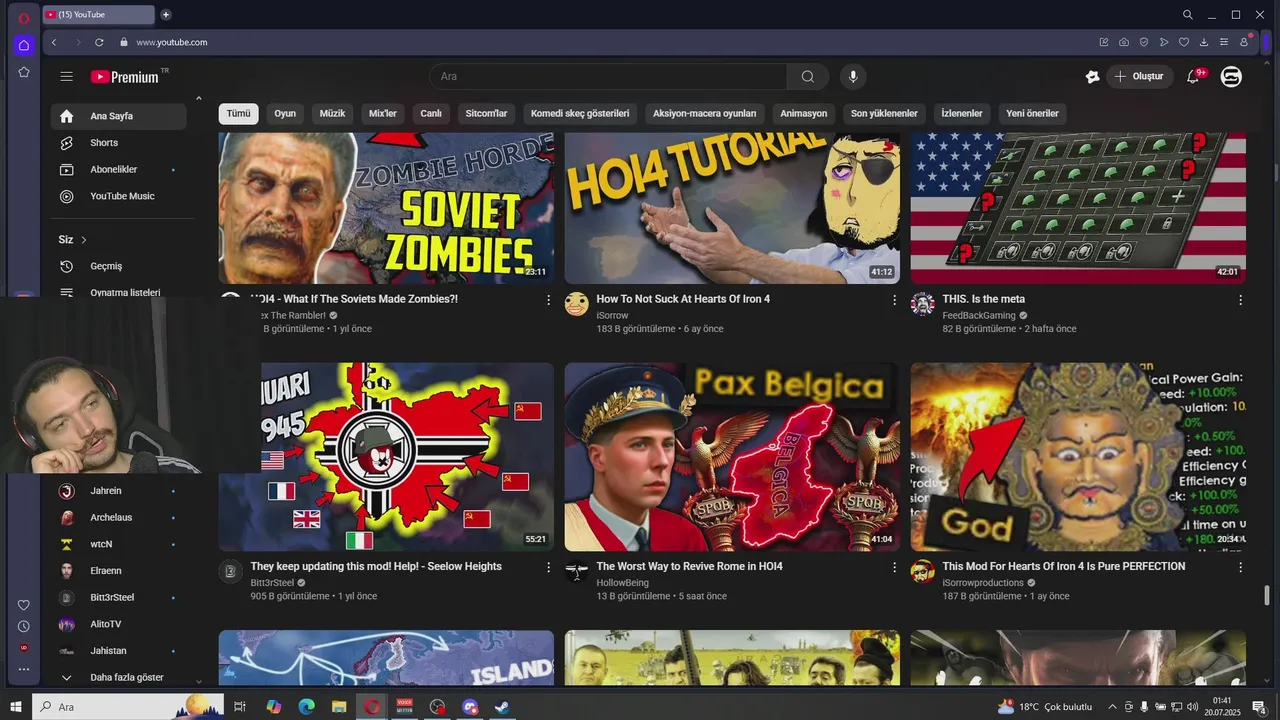Image resolution: width=1280 pixels, height=720 pixels.
Task: Open the HOI4 Tutorial video thumbnail
Action: (x=732, y=208)
